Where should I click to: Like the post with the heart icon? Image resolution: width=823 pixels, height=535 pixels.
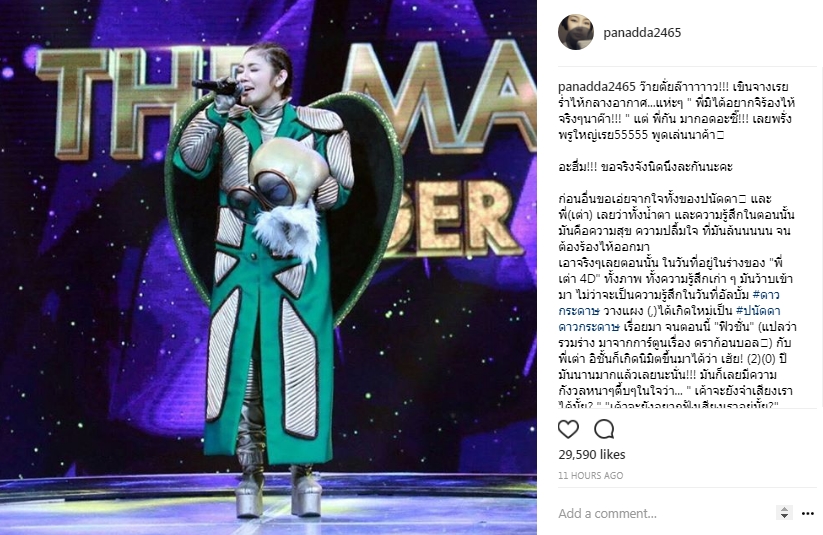click(568, 429)
